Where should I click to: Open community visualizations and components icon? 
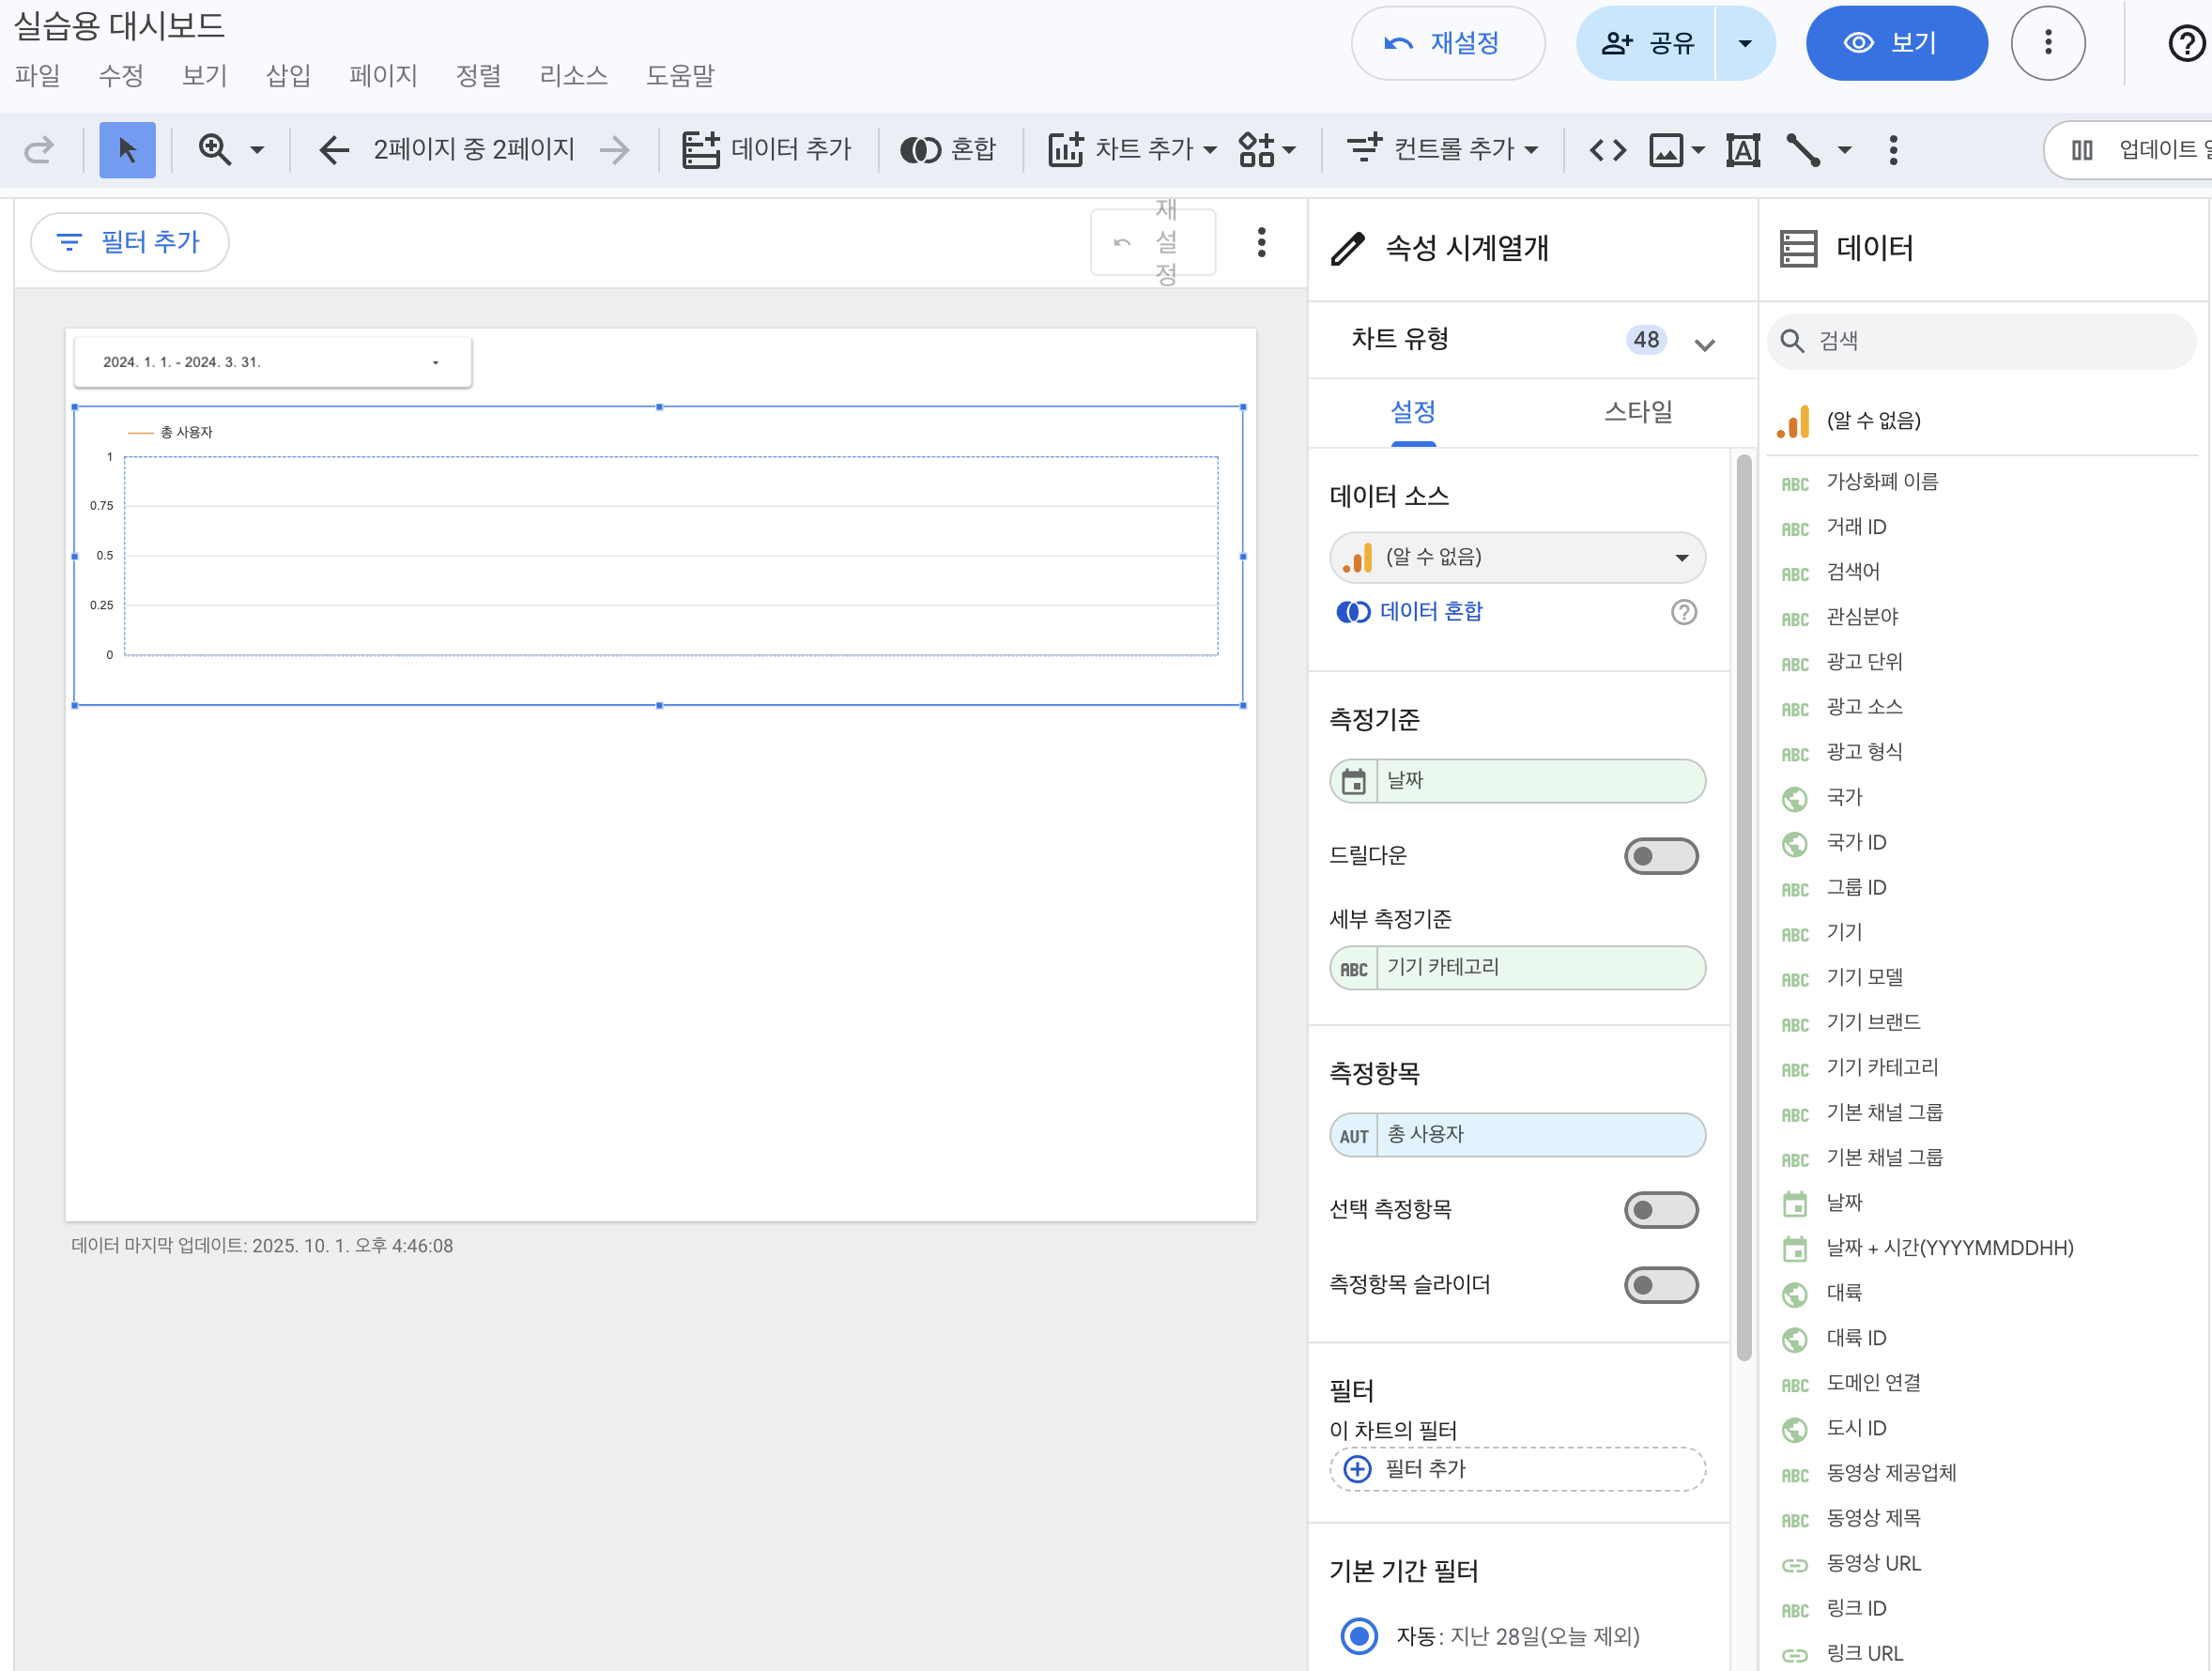click(1256, 150)
